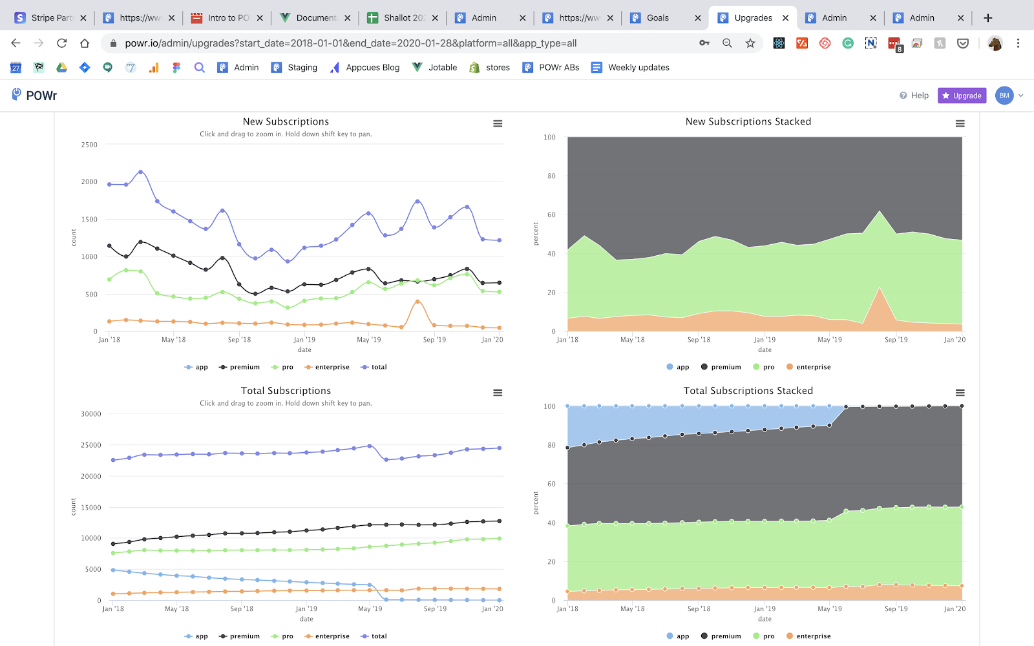Click the browser home icon
This screenshot has height=646, width=1034.
(86, 43)
